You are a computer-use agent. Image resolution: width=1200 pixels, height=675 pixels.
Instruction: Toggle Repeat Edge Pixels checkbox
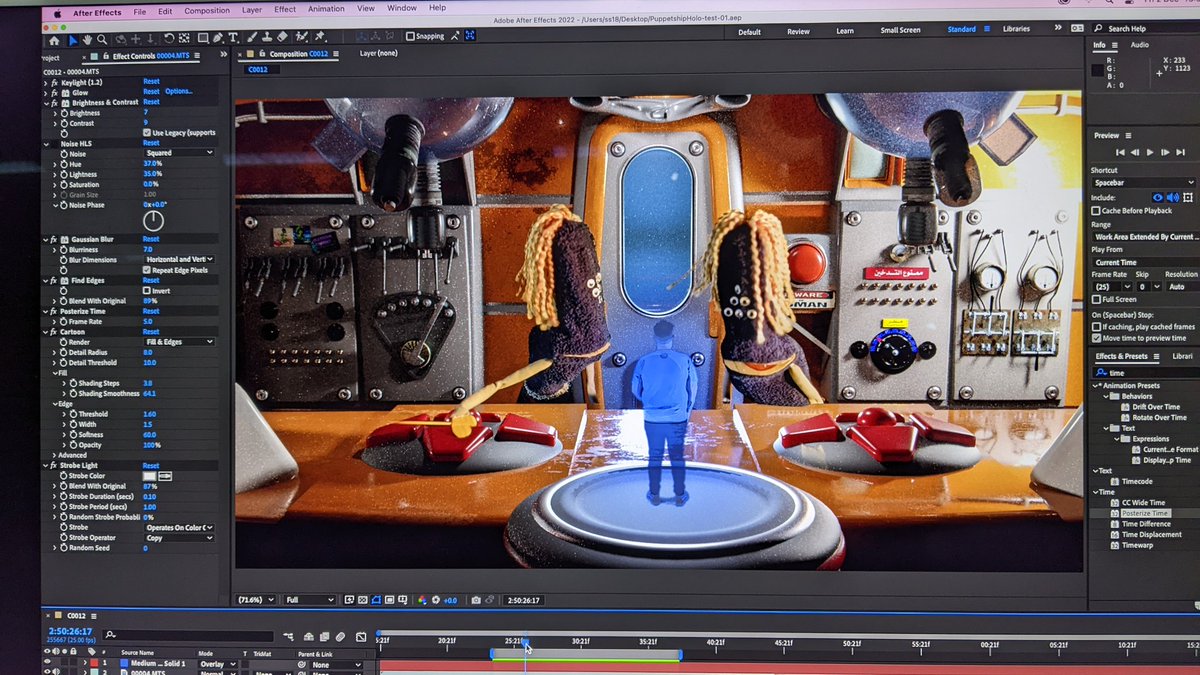click(148, 270)
